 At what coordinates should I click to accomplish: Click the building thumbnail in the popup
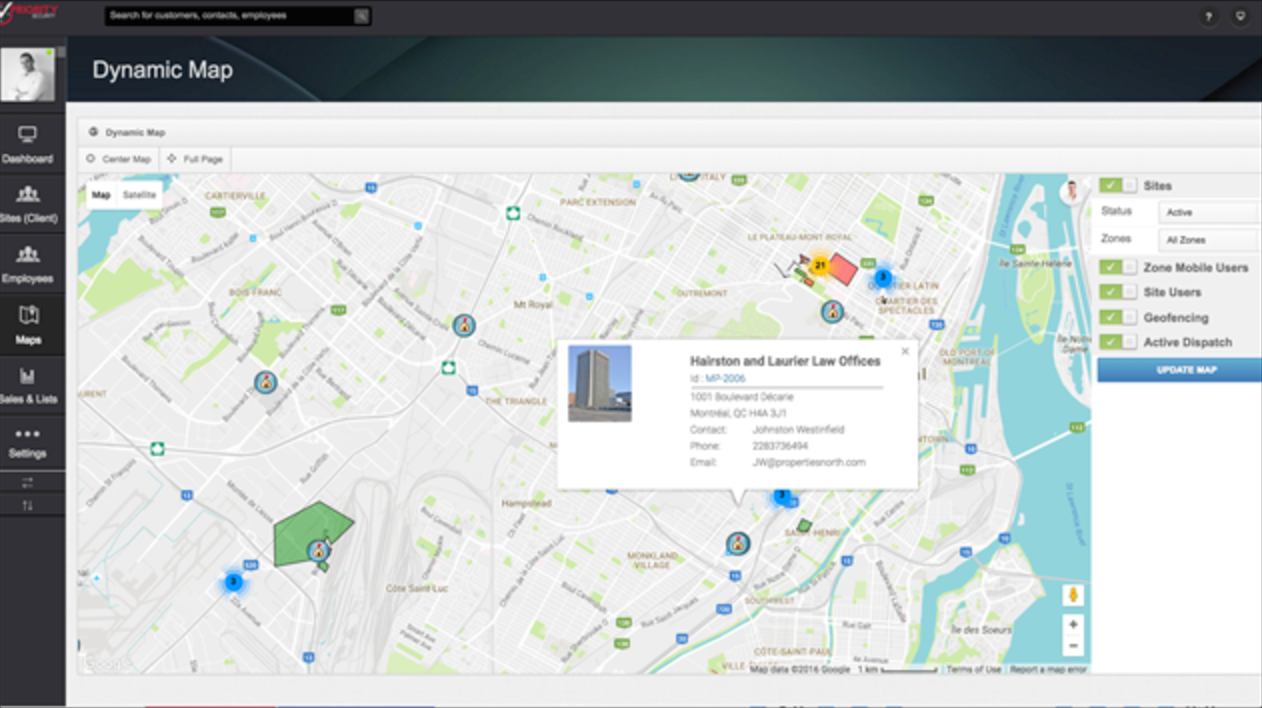(x=600, y=383)
